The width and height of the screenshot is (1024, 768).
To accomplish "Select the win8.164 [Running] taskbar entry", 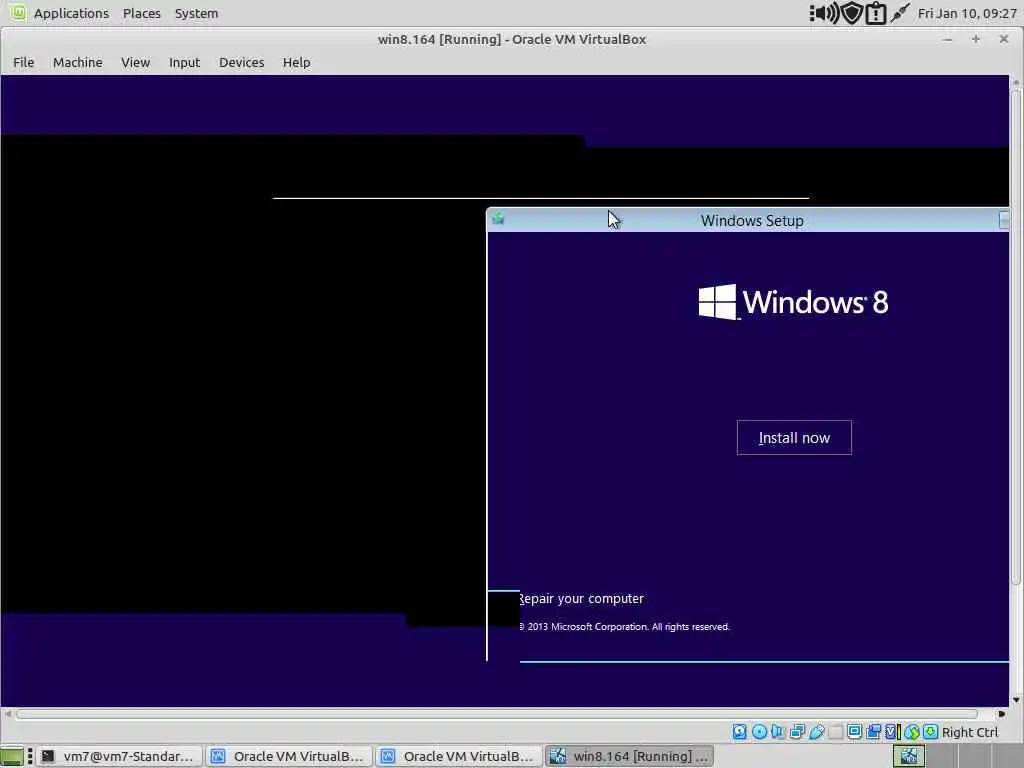I will tap(628, 756).
